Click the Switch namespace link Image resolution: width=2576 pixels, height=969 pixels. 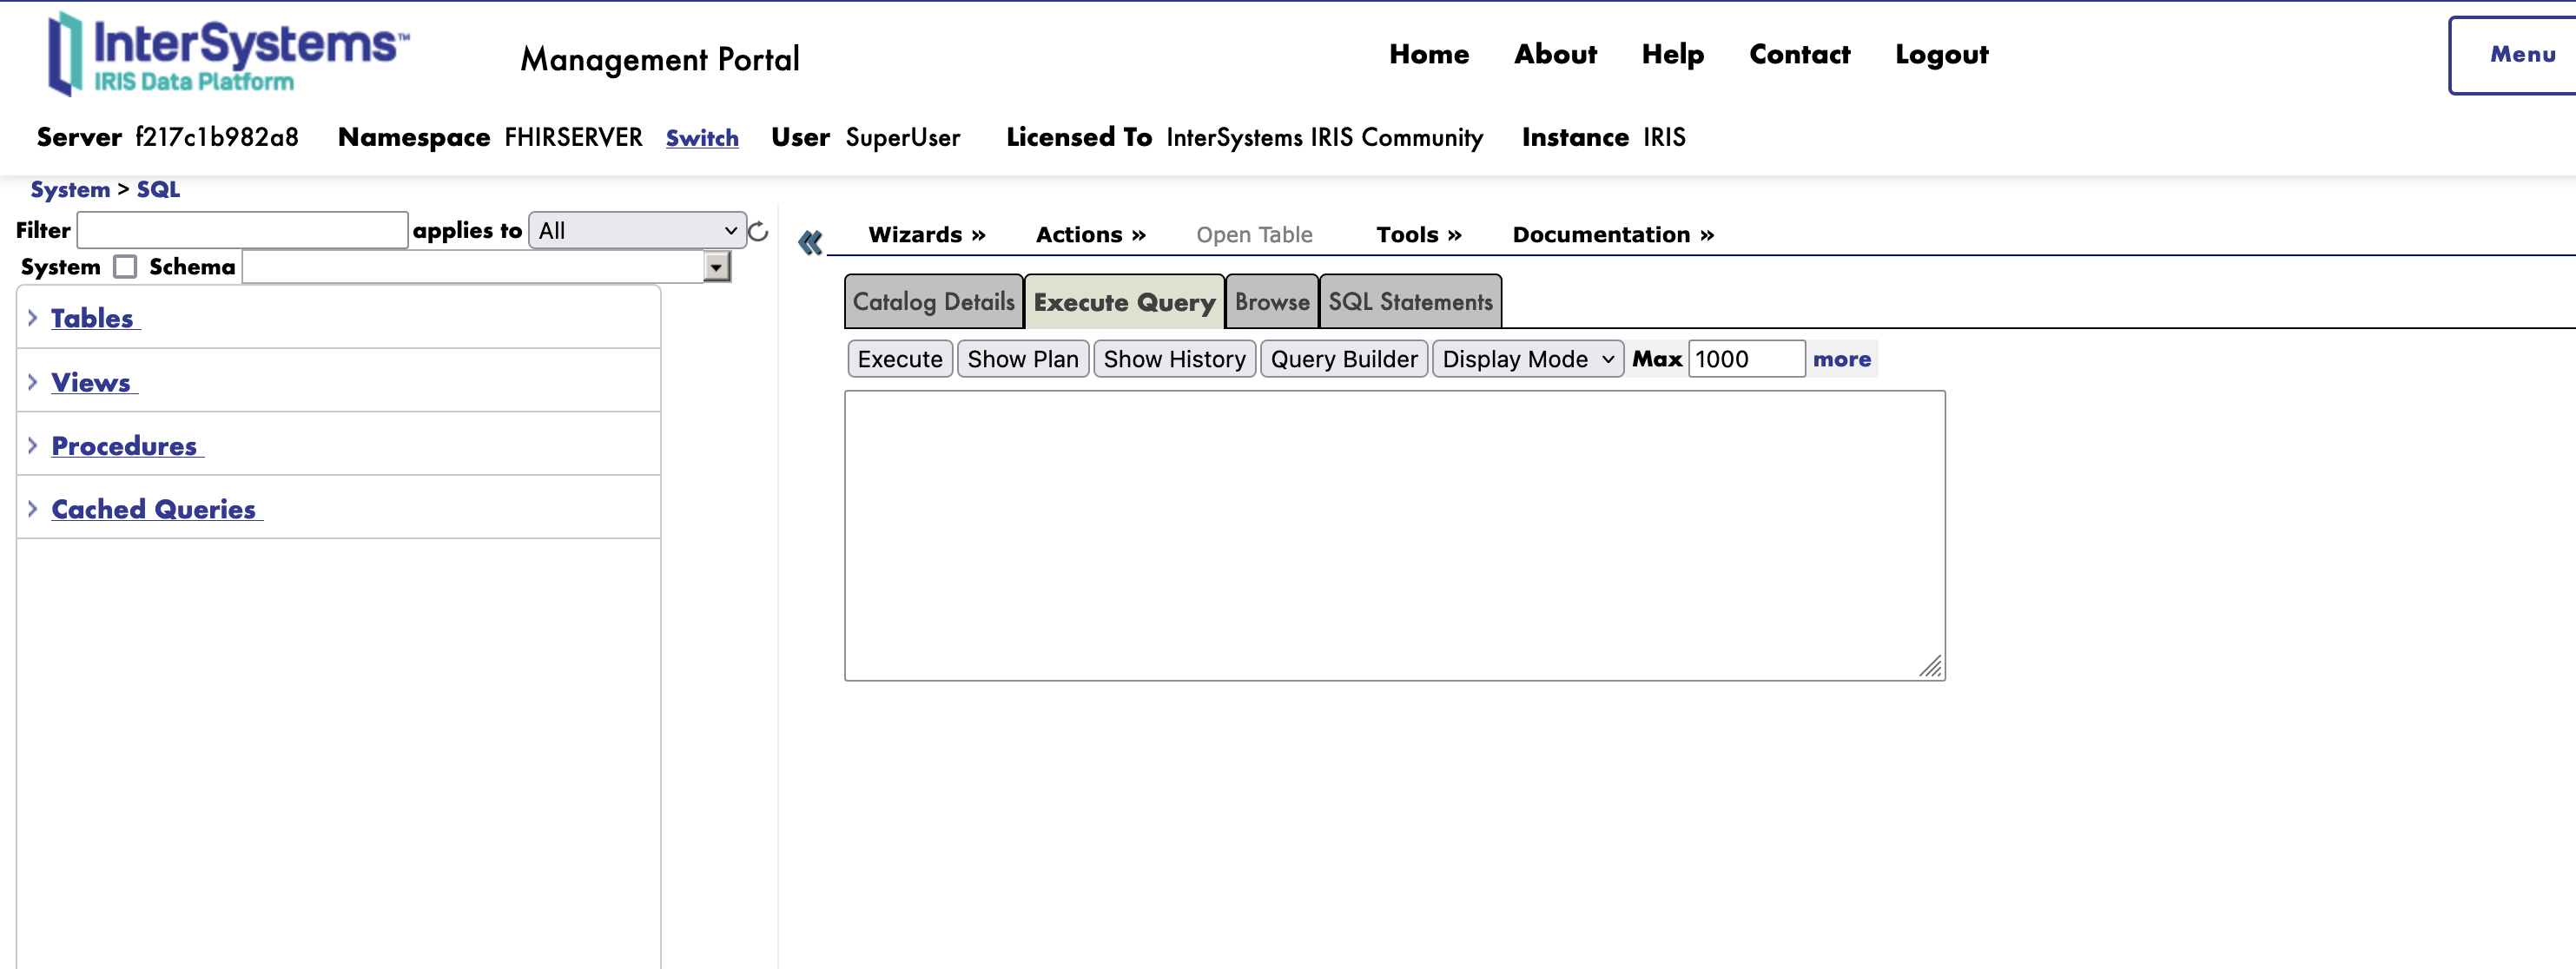[702, 138]
